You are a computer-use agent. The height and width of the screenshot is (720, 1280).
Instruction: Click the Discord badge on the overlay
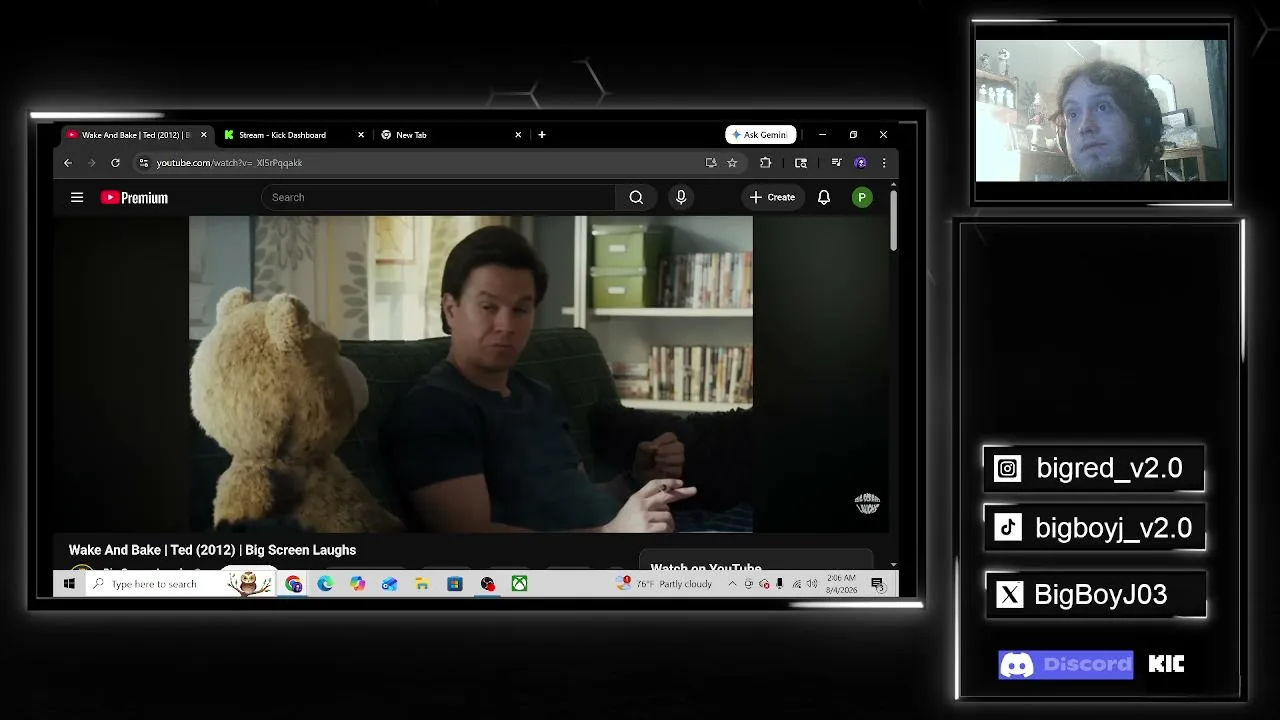click(1066, 664)
